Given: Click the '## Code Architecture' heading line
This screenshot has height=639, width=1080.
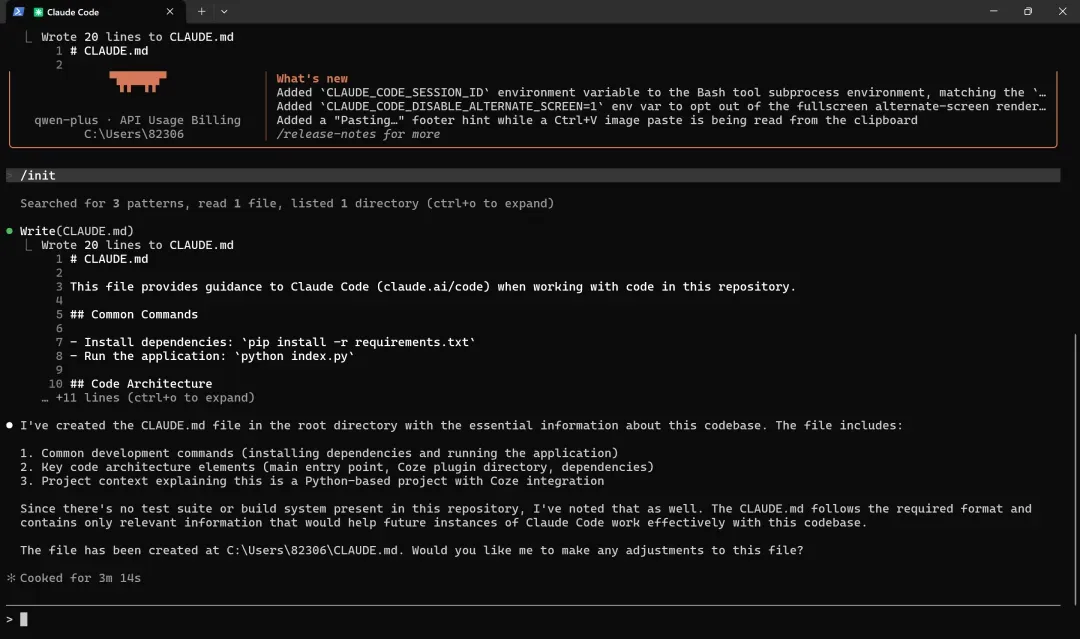Looking at the screenshot, I should 141,384.
